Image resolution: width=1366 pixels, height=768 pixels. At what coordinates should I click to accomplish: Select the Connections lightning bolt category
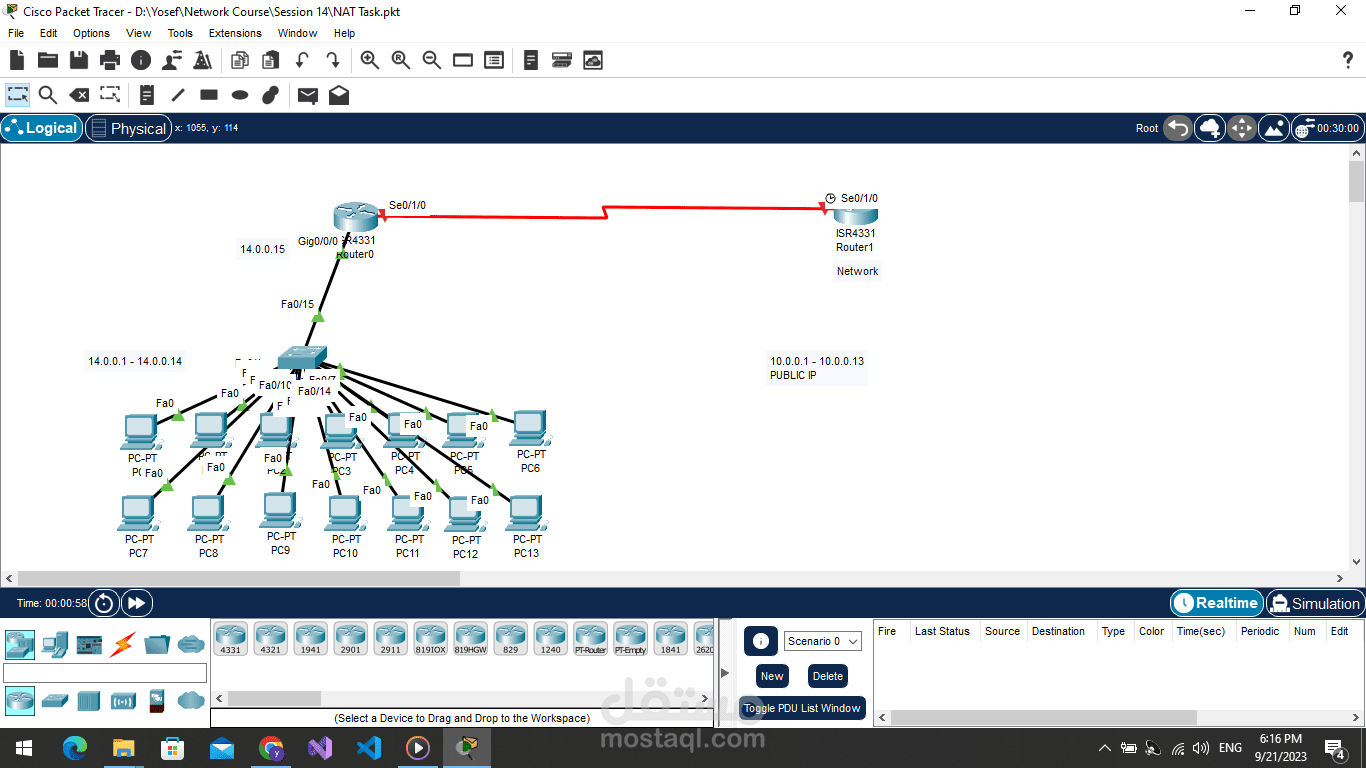pos(124,643)
